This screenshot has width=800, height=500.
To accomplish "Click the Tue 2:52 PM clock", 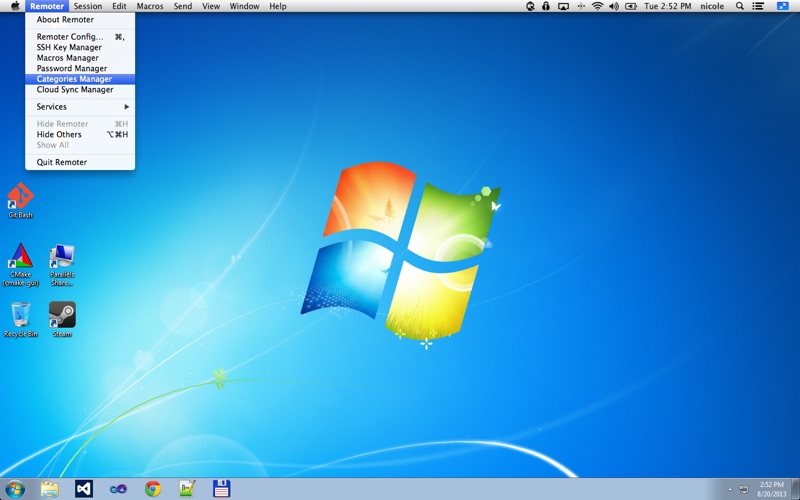I will point(667,6).
